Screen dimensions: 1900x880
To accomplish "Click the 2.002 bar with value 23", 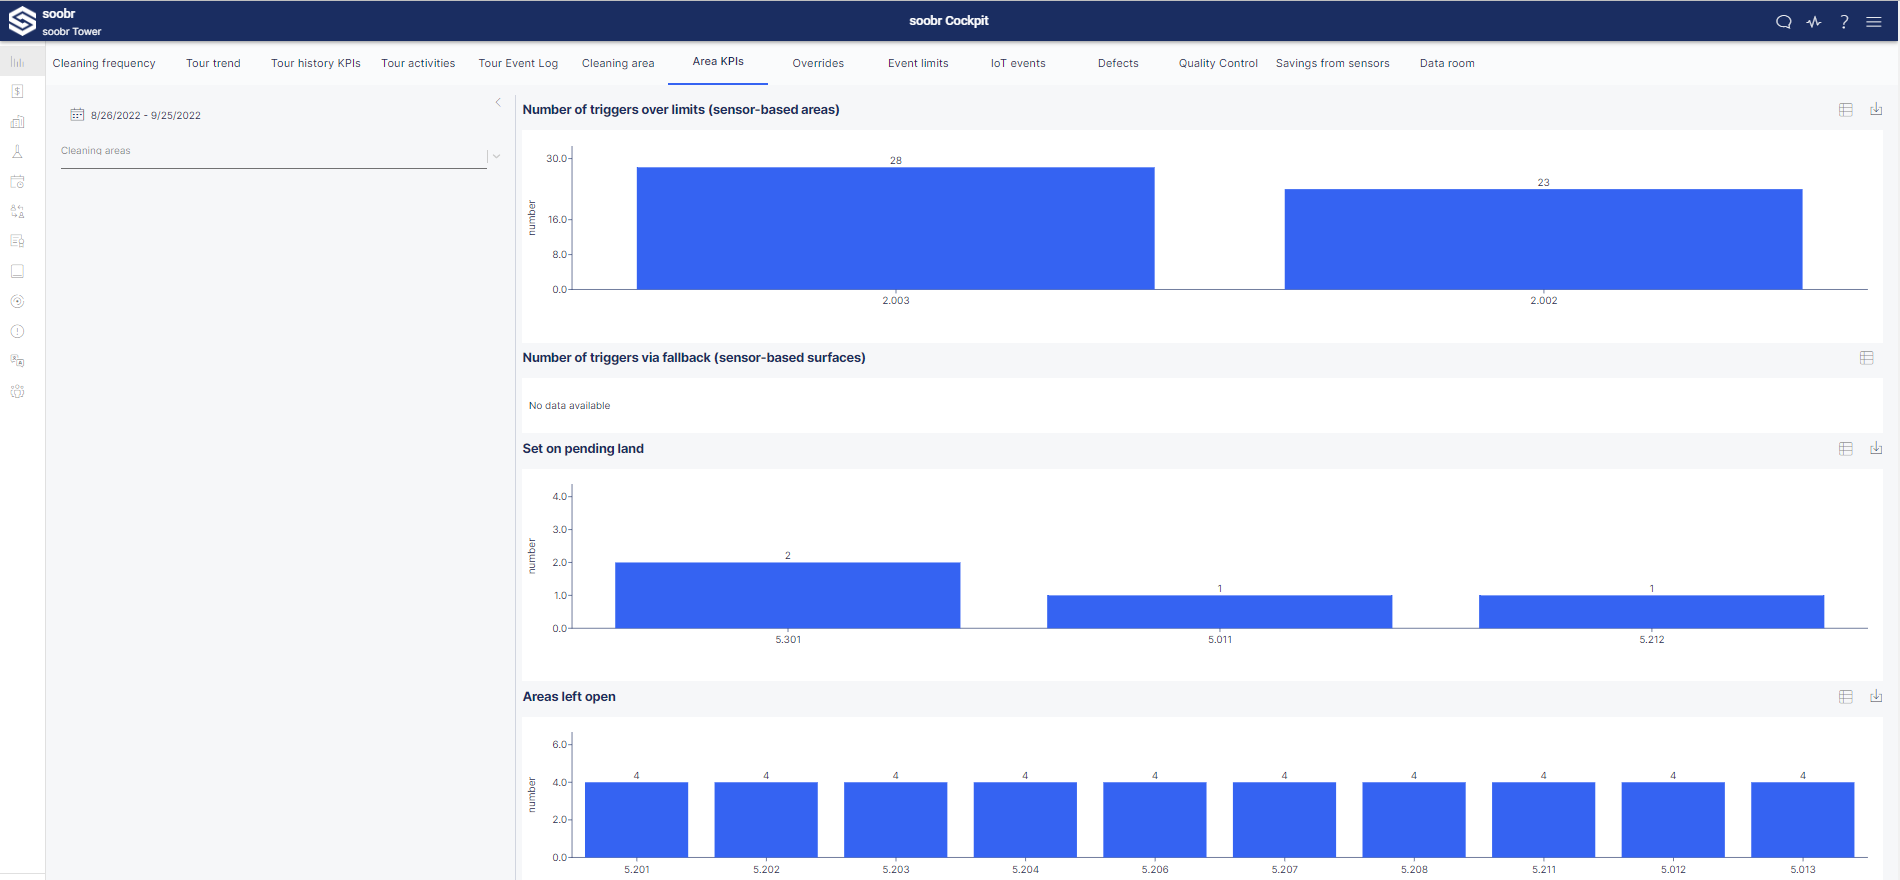I will [x=1543, y=239].
